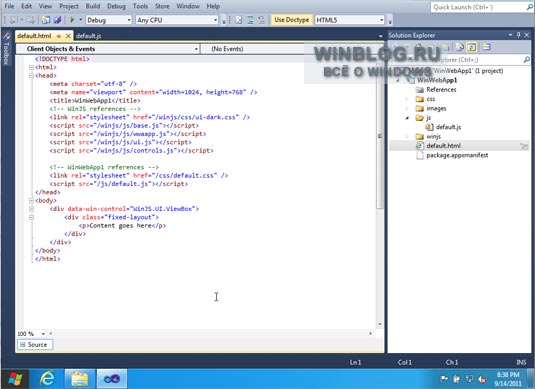Expand the winjs folder in Solution Explorer
Image resolution: width=535 pixels, height=389 pixels.
coord(407,136)
